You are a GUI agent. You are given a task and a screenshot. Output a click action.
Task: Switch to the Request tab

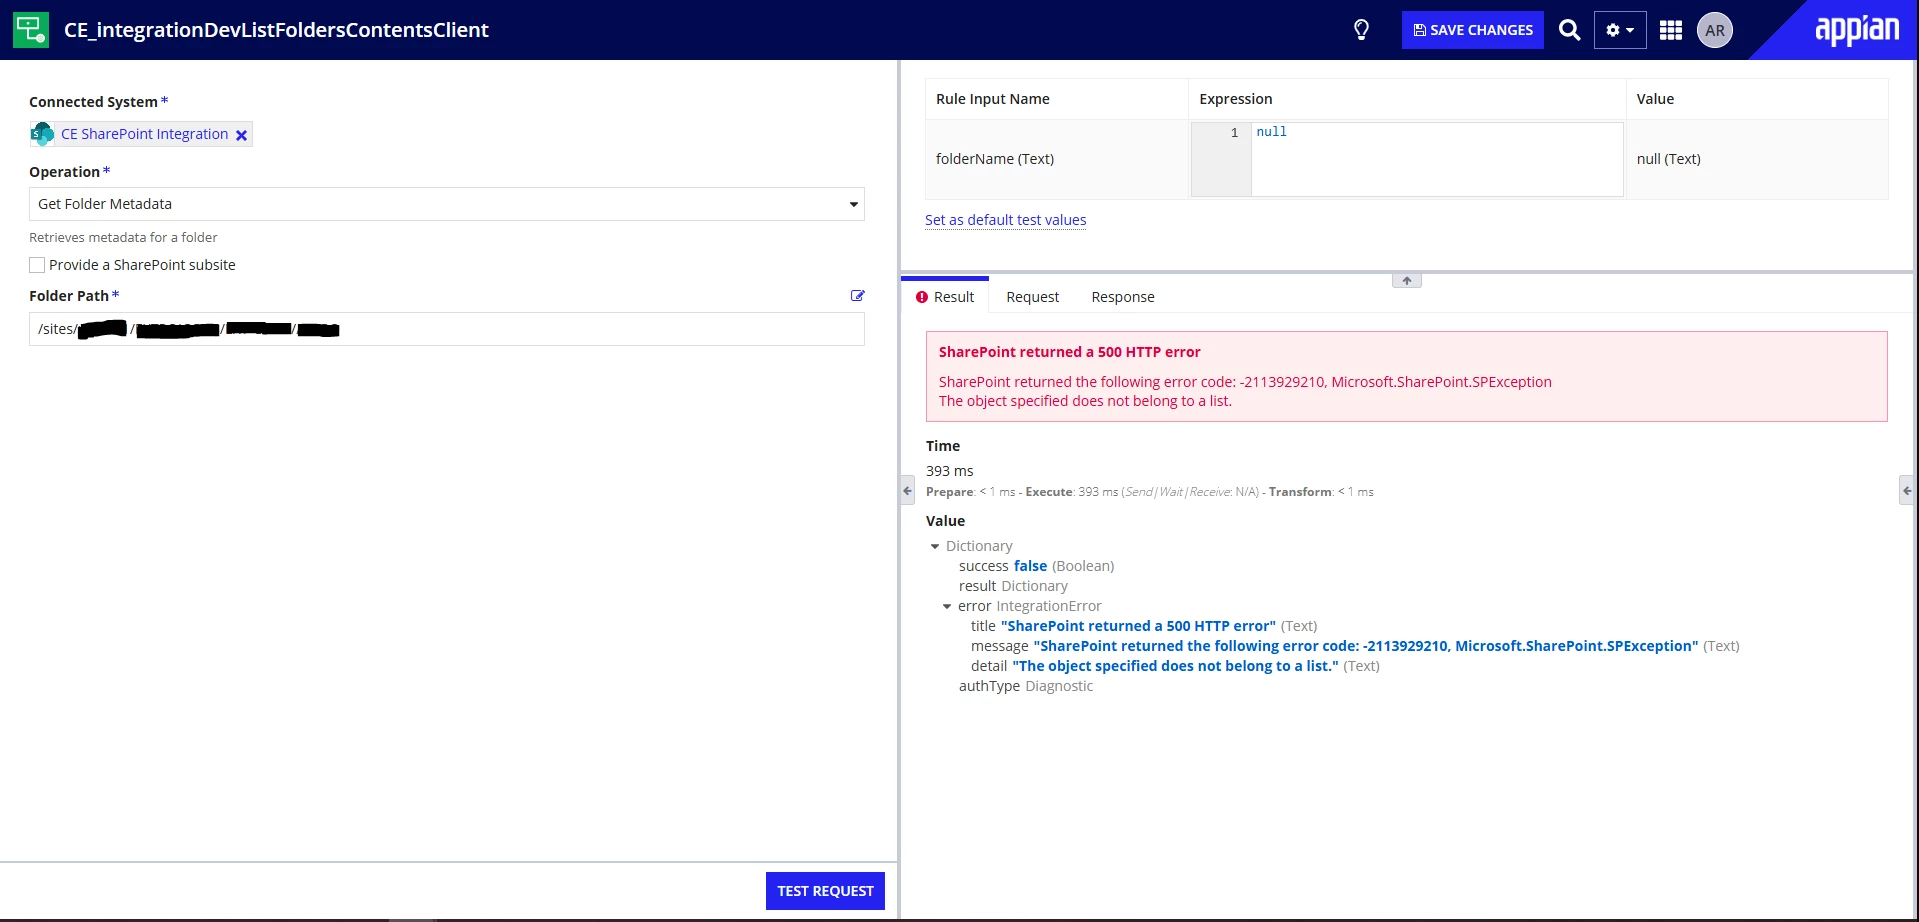point(1032,297)
